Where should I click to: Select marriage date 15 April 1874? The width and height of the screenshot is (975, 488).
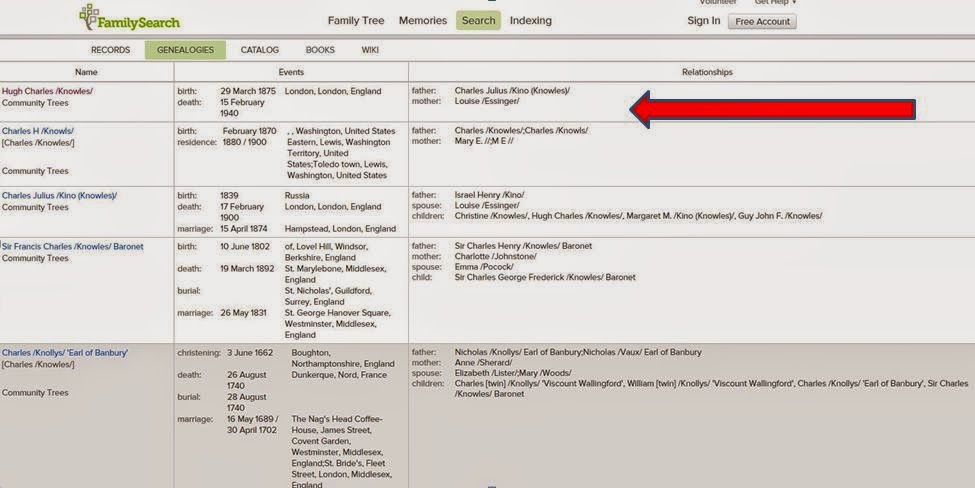pyautogui.click(x=246, y=229)
